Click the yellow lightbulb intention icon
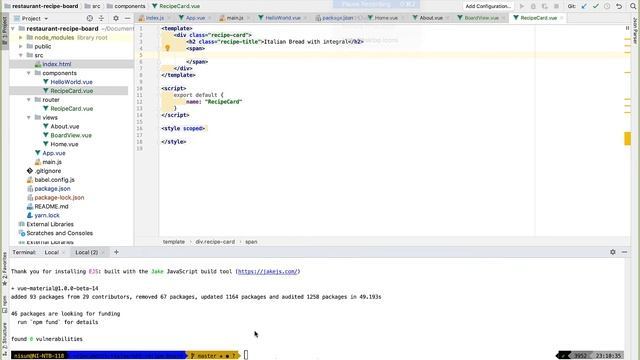 167,48
